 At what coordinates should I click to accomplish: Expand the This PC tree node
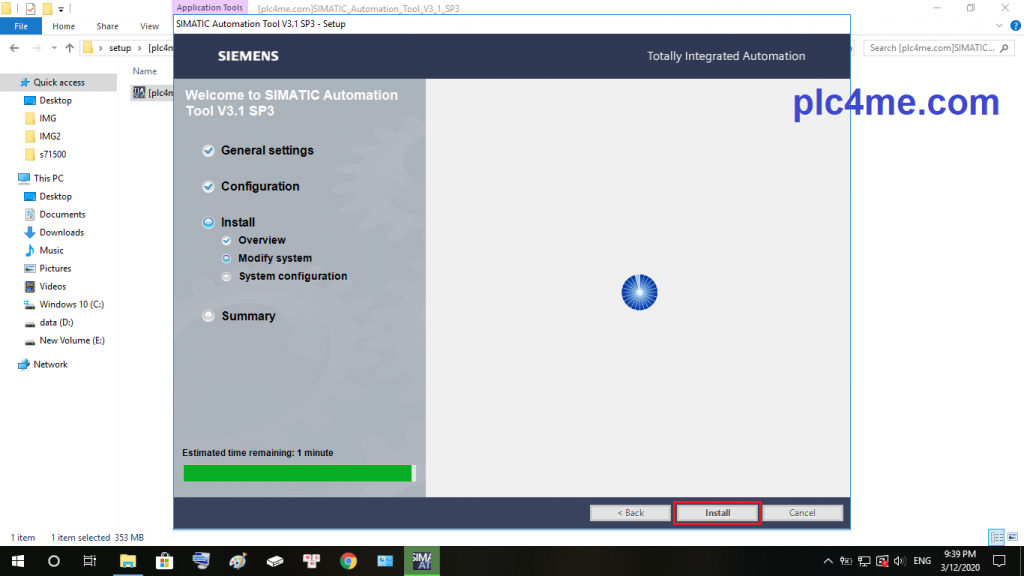(10, 178)
